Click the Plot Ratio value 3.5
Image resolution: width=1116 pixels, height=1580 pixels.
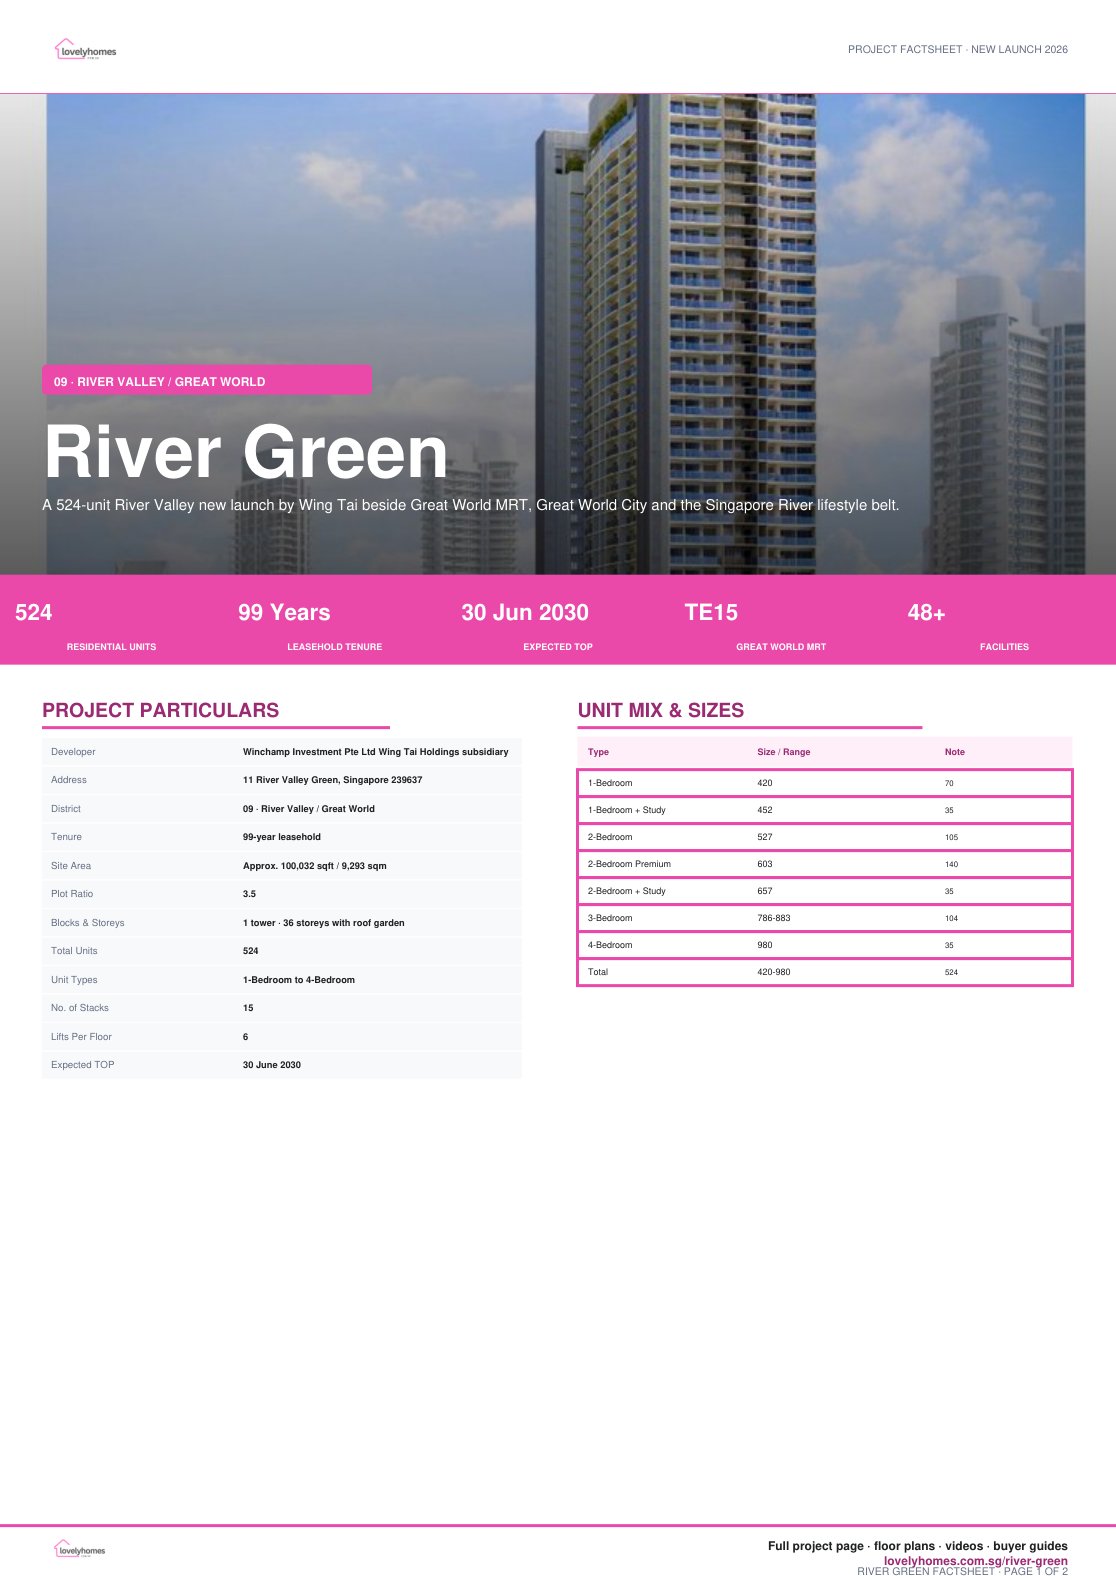click(249, 894)
